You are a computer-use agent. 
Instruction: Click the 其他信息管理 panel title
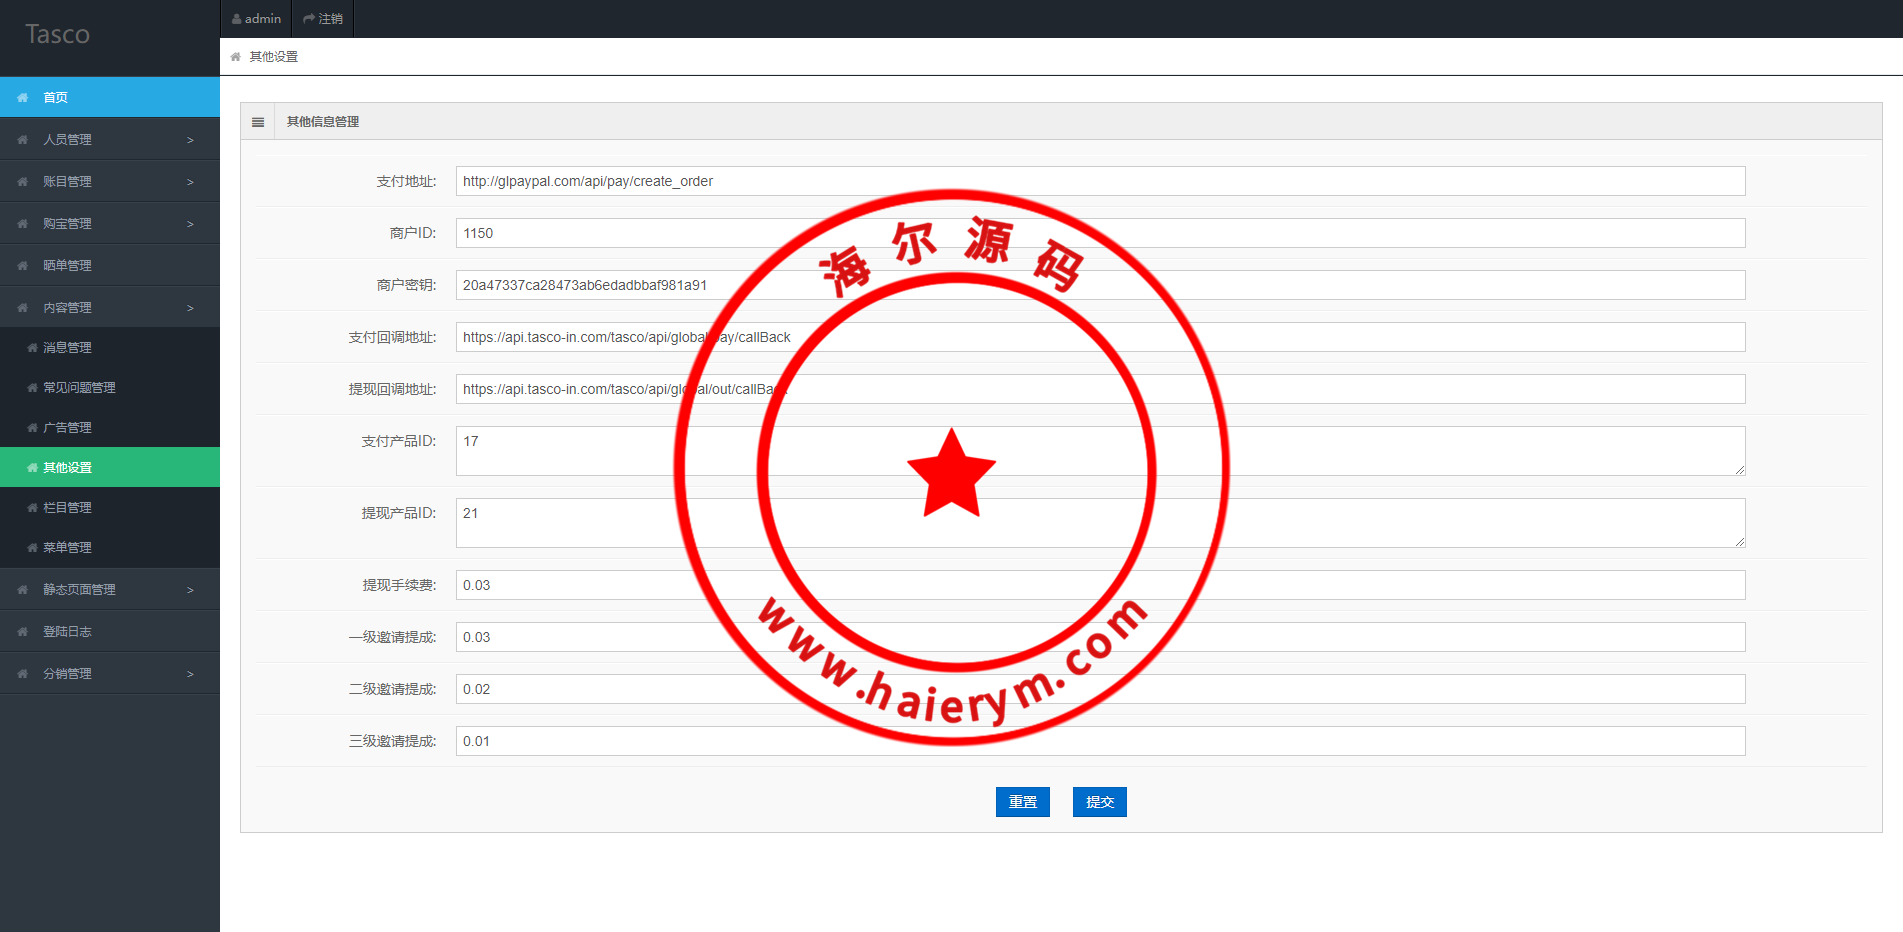pos(323,122)
